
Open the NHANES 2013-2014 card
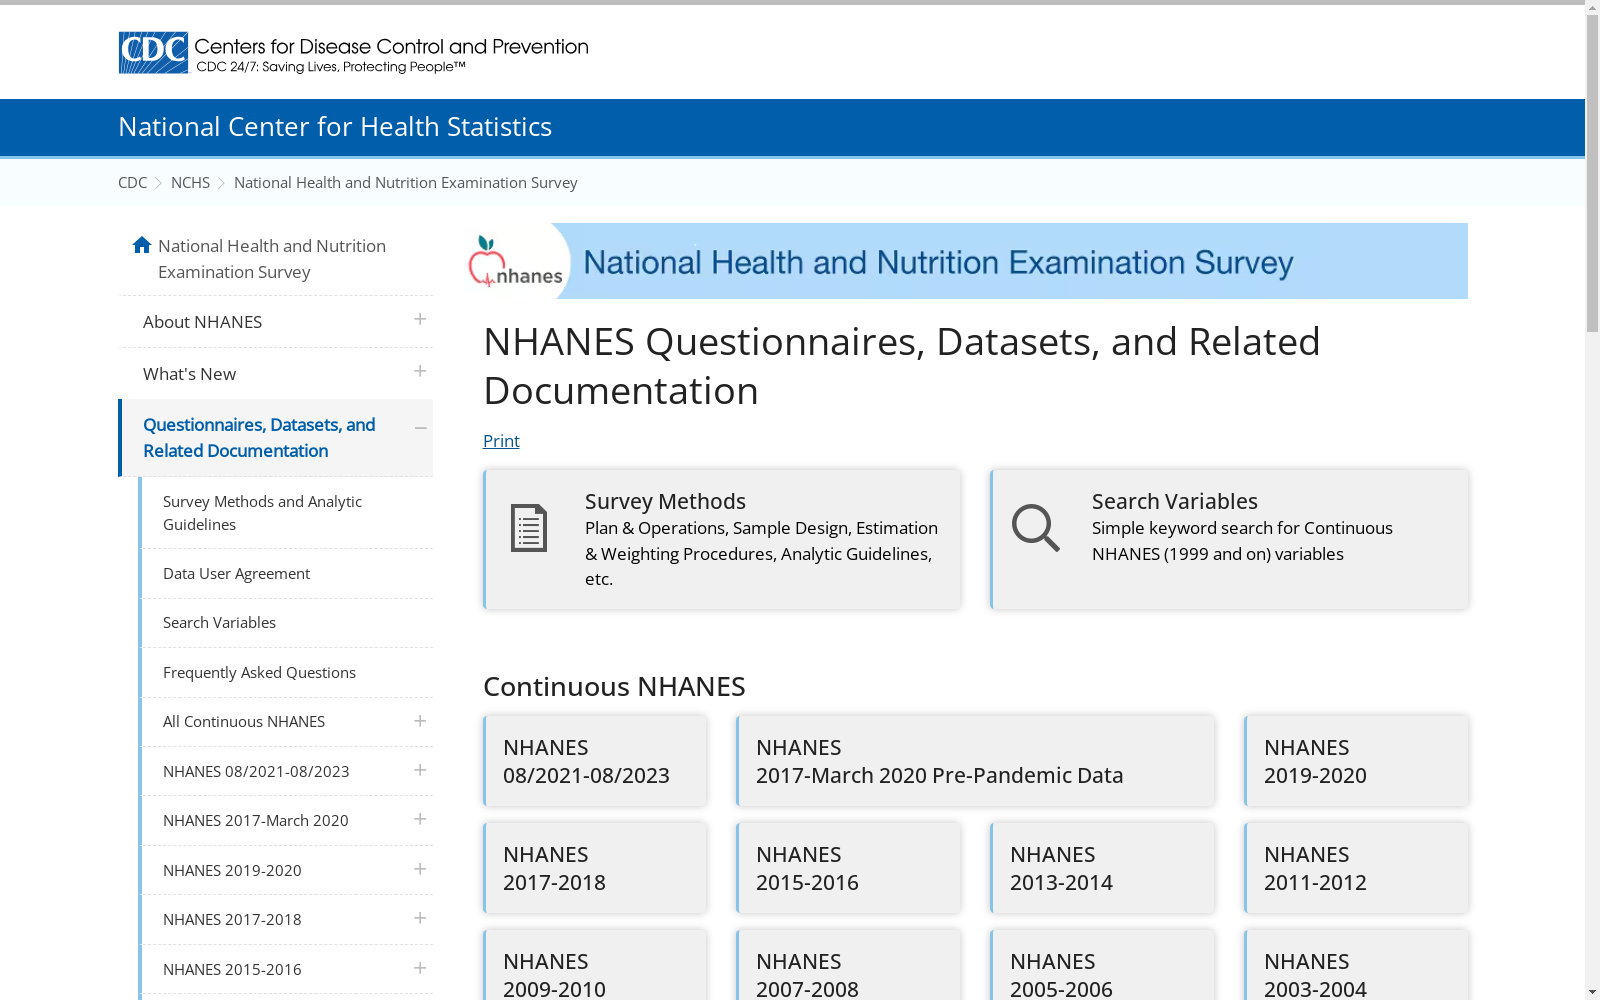tap(1102, 868)
